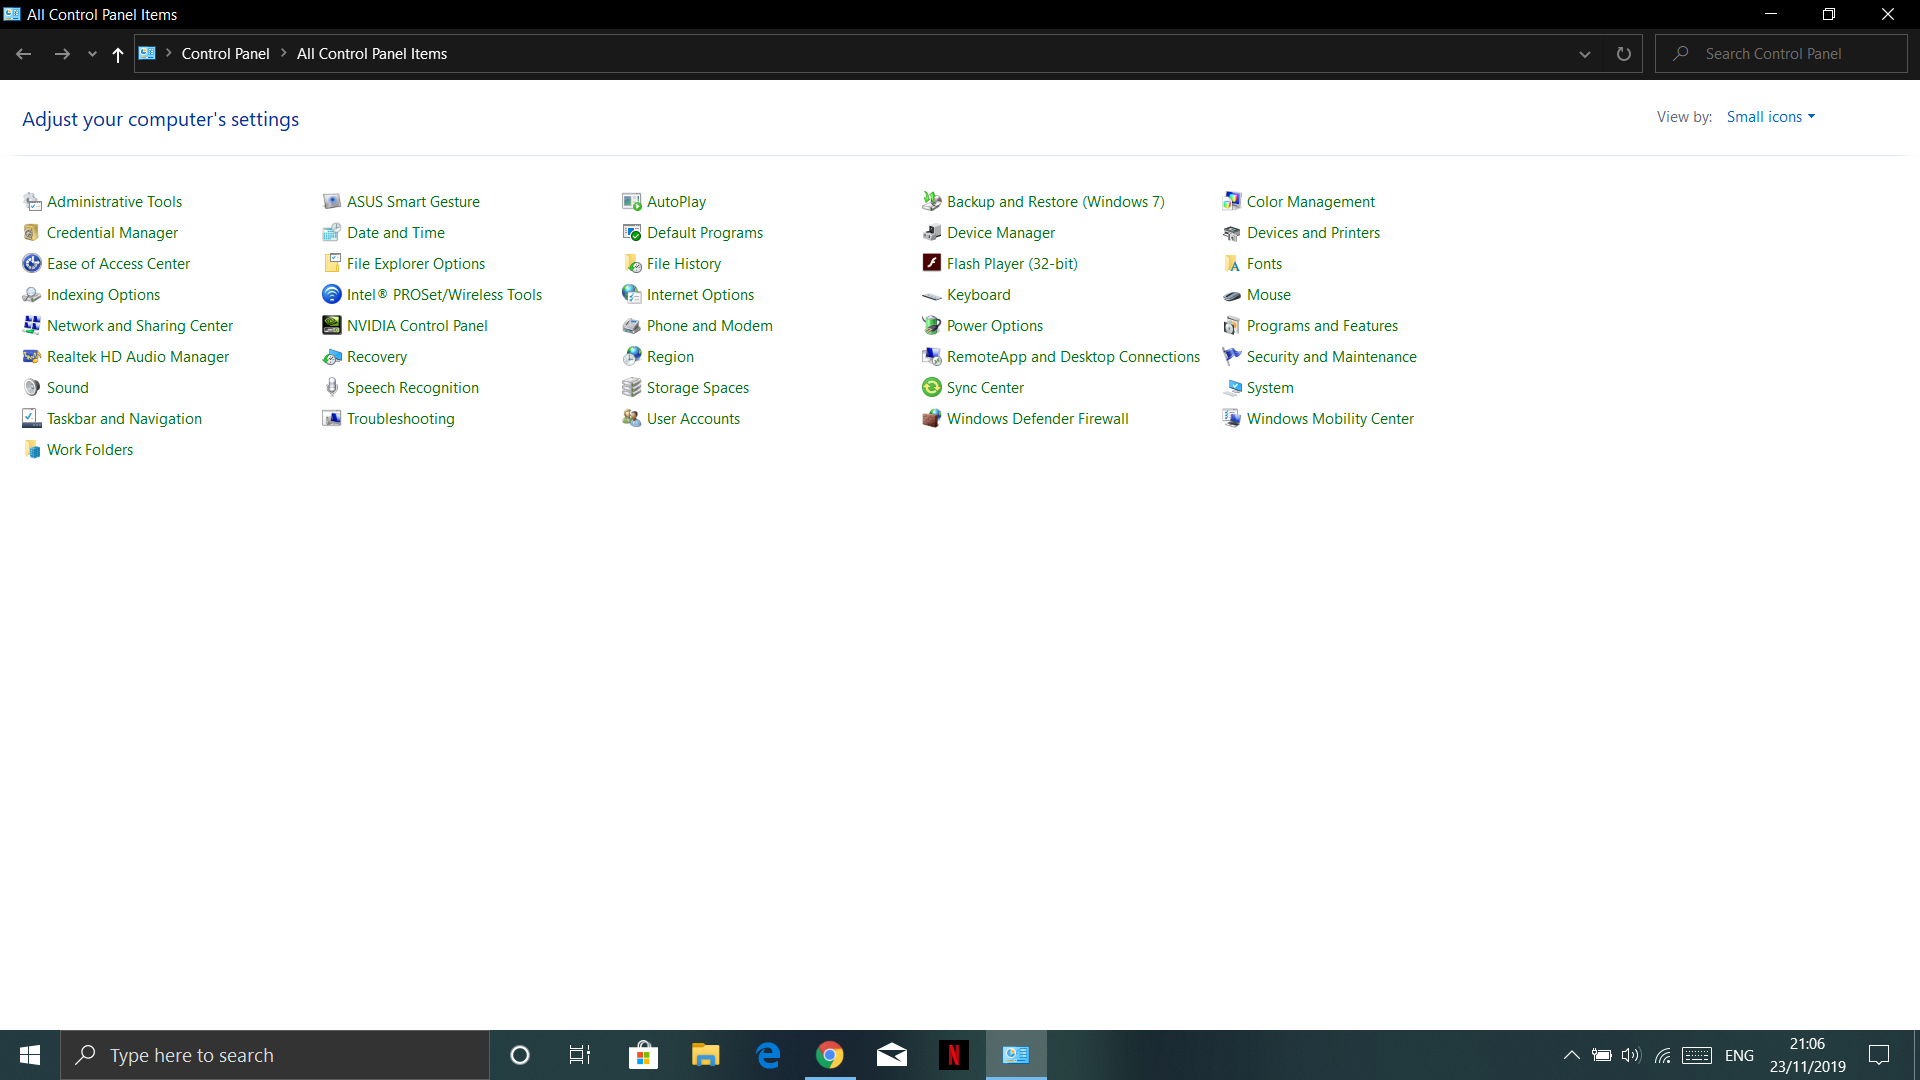Open the Internet Options globe icon
Image resolution: width=1920 pixels, height=1080 pixels.
pyautogui.click(x=632, y=295)
